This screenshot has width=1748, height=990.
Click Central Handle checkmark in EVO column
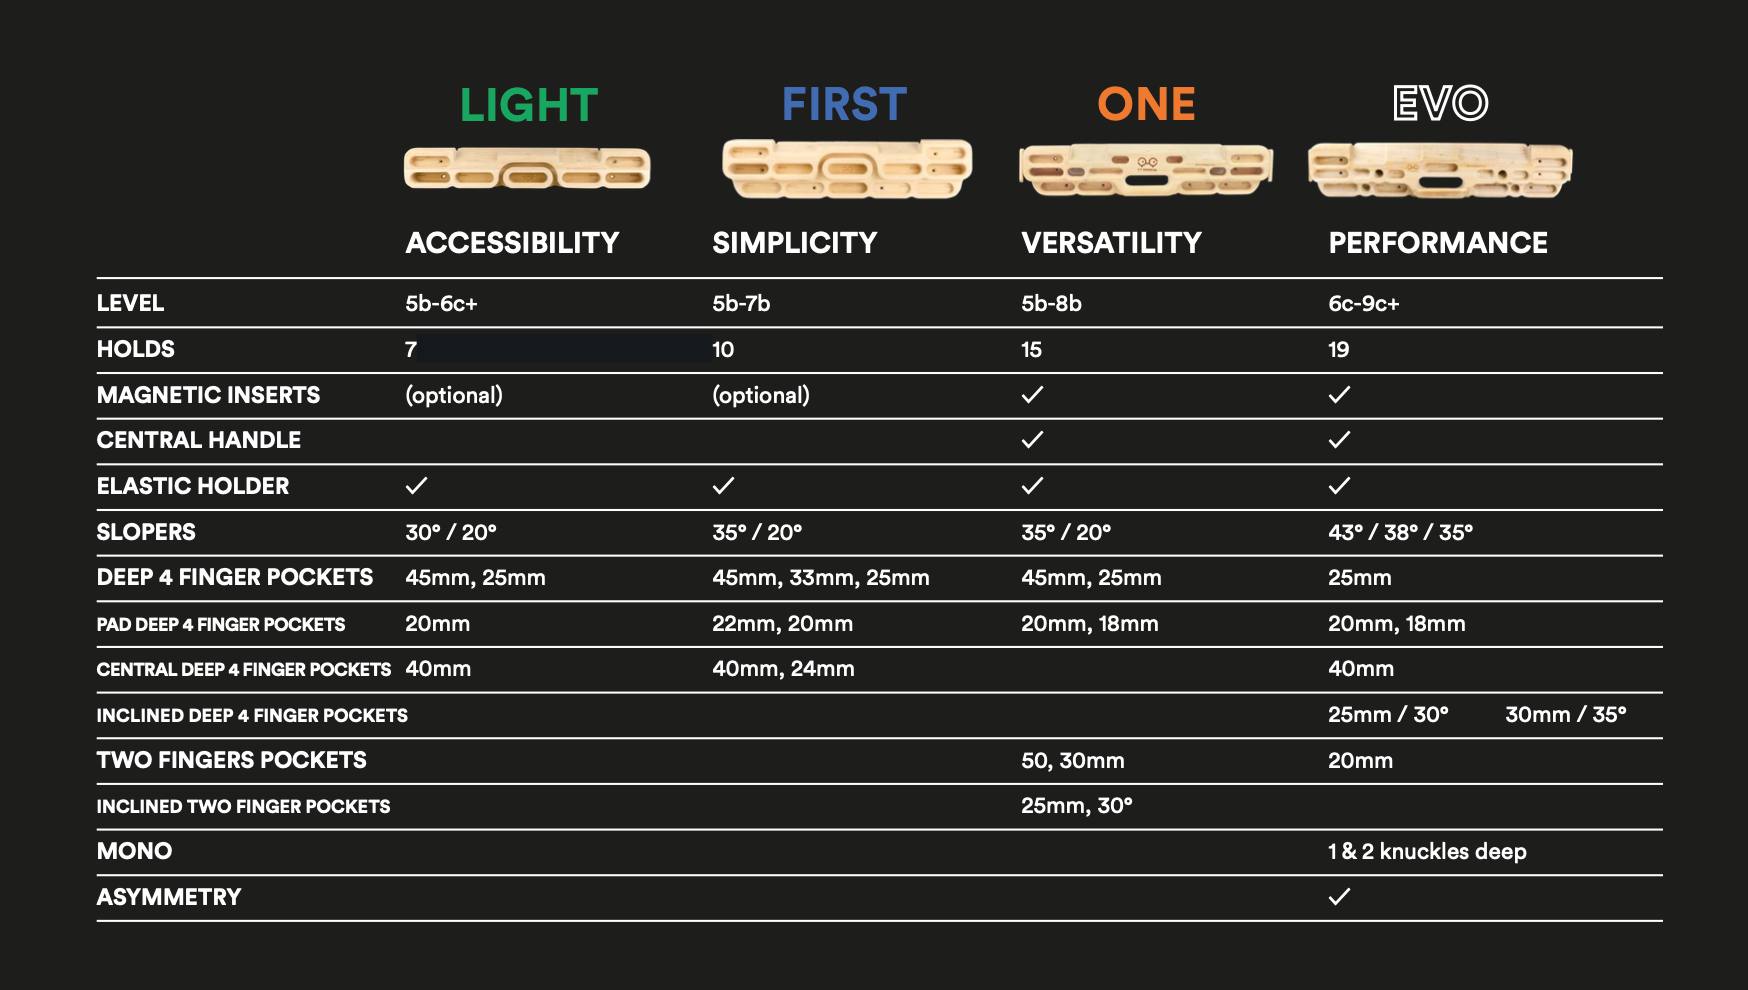pyautogui.click(x=1339, y=439)
